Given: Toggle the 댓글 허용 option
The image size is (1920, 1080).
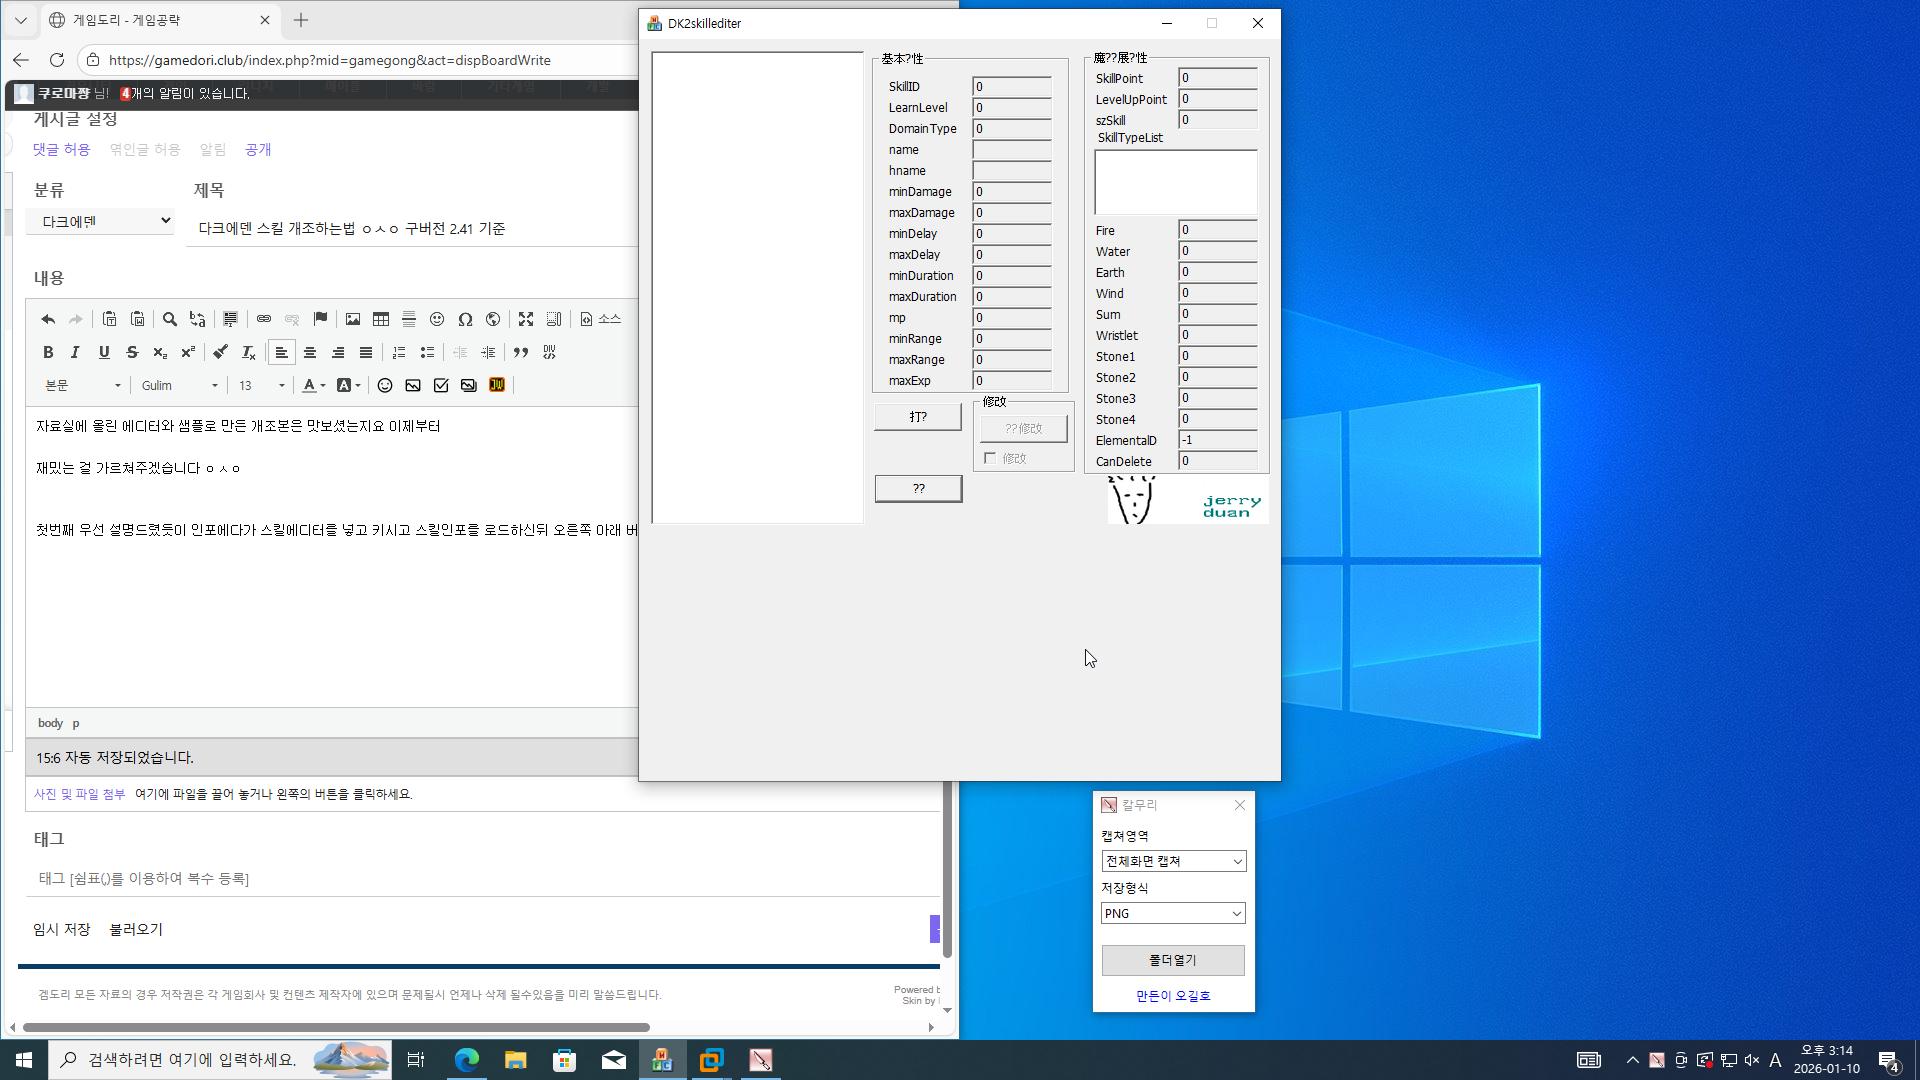Looking at the screenshot, I should [x=61, y=149].
